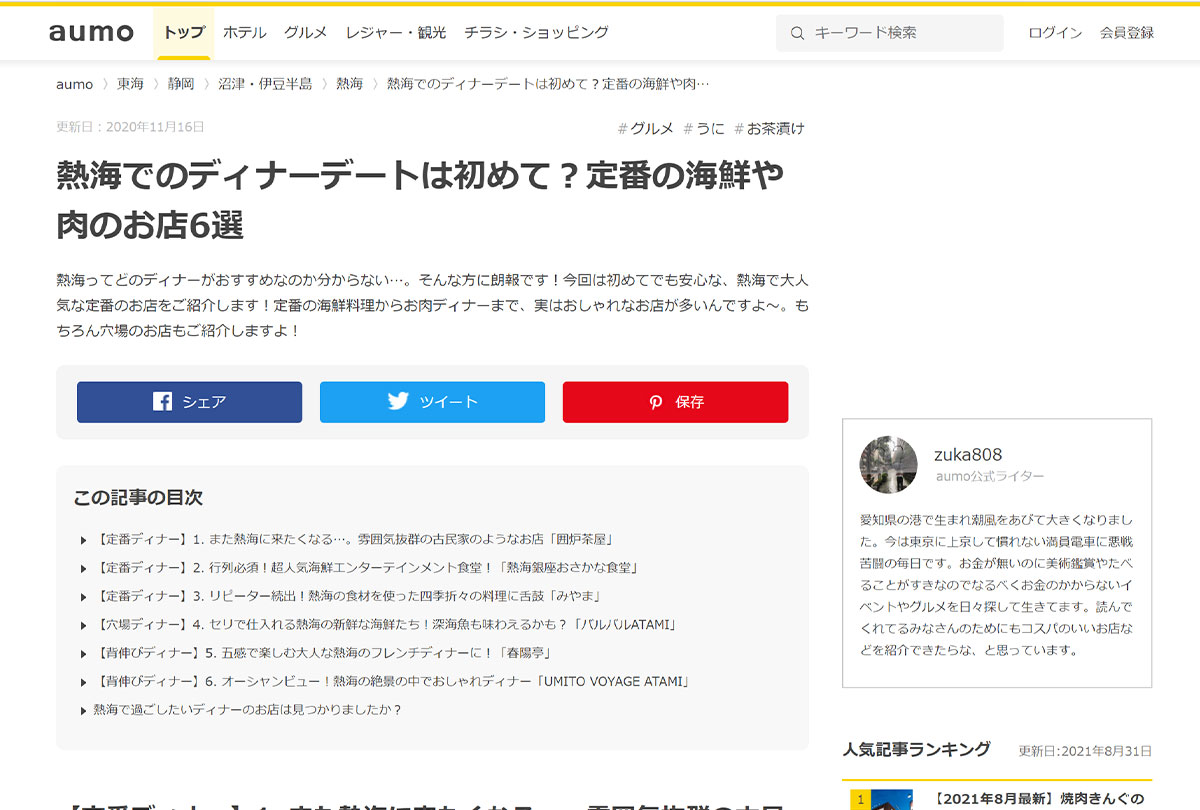
Task: Open ranking article 焼肉きんぐの
Action: 1040,799
